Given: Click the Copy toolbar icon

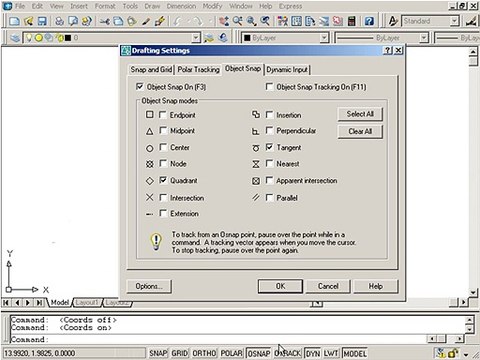Looking at the screenshot, I should (118, 21).
